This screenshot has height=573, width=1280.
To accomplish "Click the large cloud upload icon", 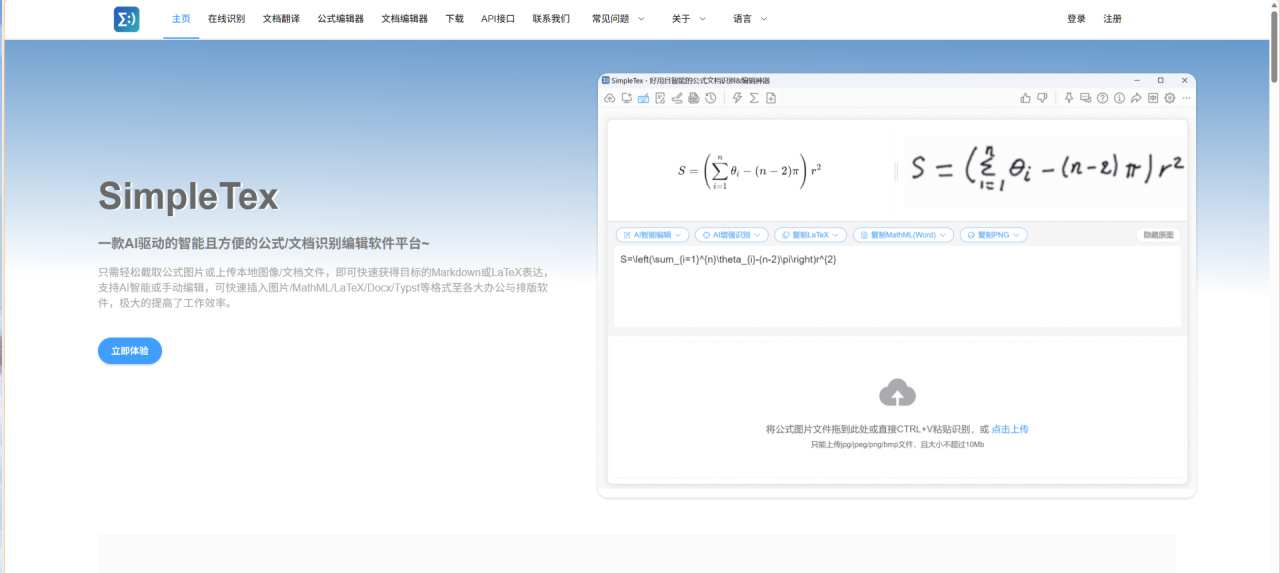I will [897, 392].
